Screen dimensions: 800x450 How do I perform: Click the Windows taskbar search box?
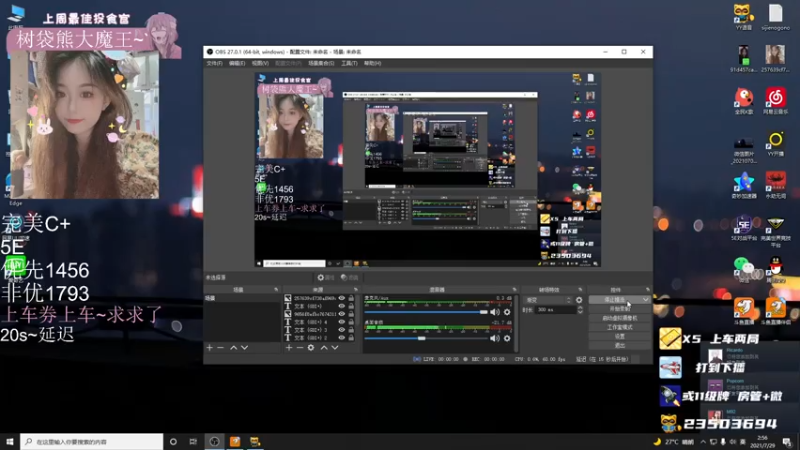92,441
